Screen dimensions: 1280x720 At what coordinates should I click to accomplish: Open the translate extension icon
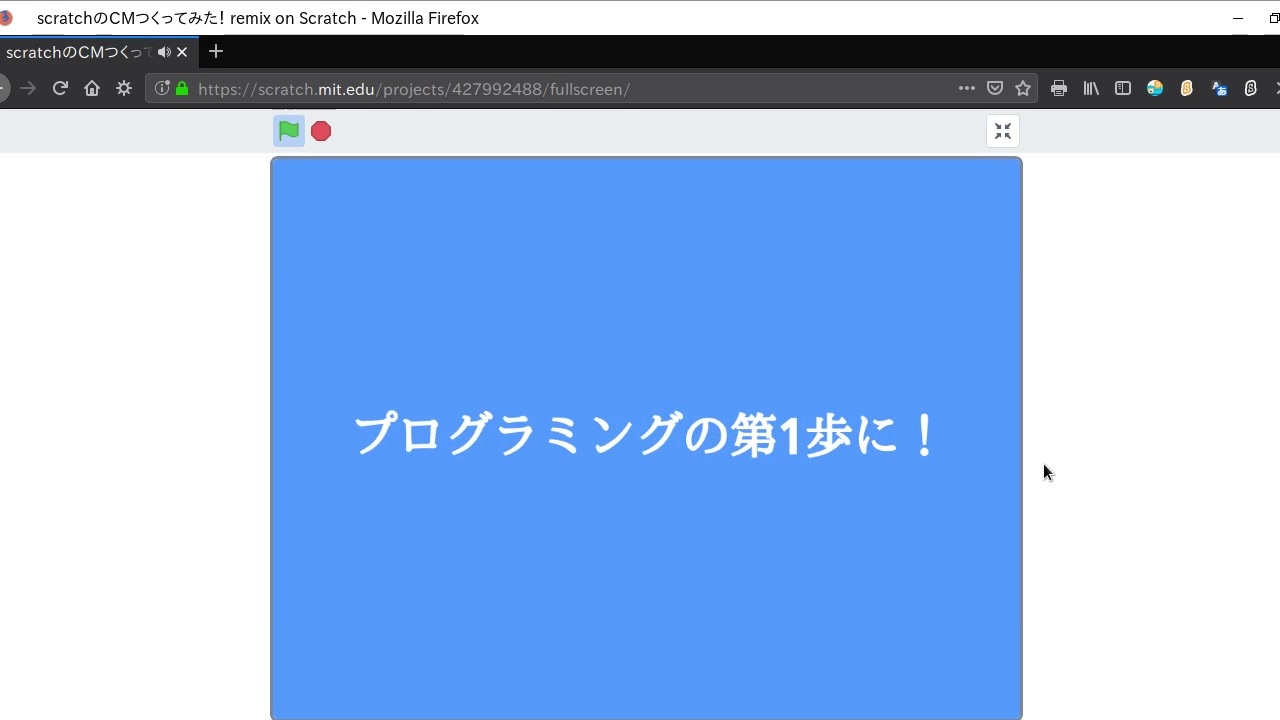tap(1219, 88)
